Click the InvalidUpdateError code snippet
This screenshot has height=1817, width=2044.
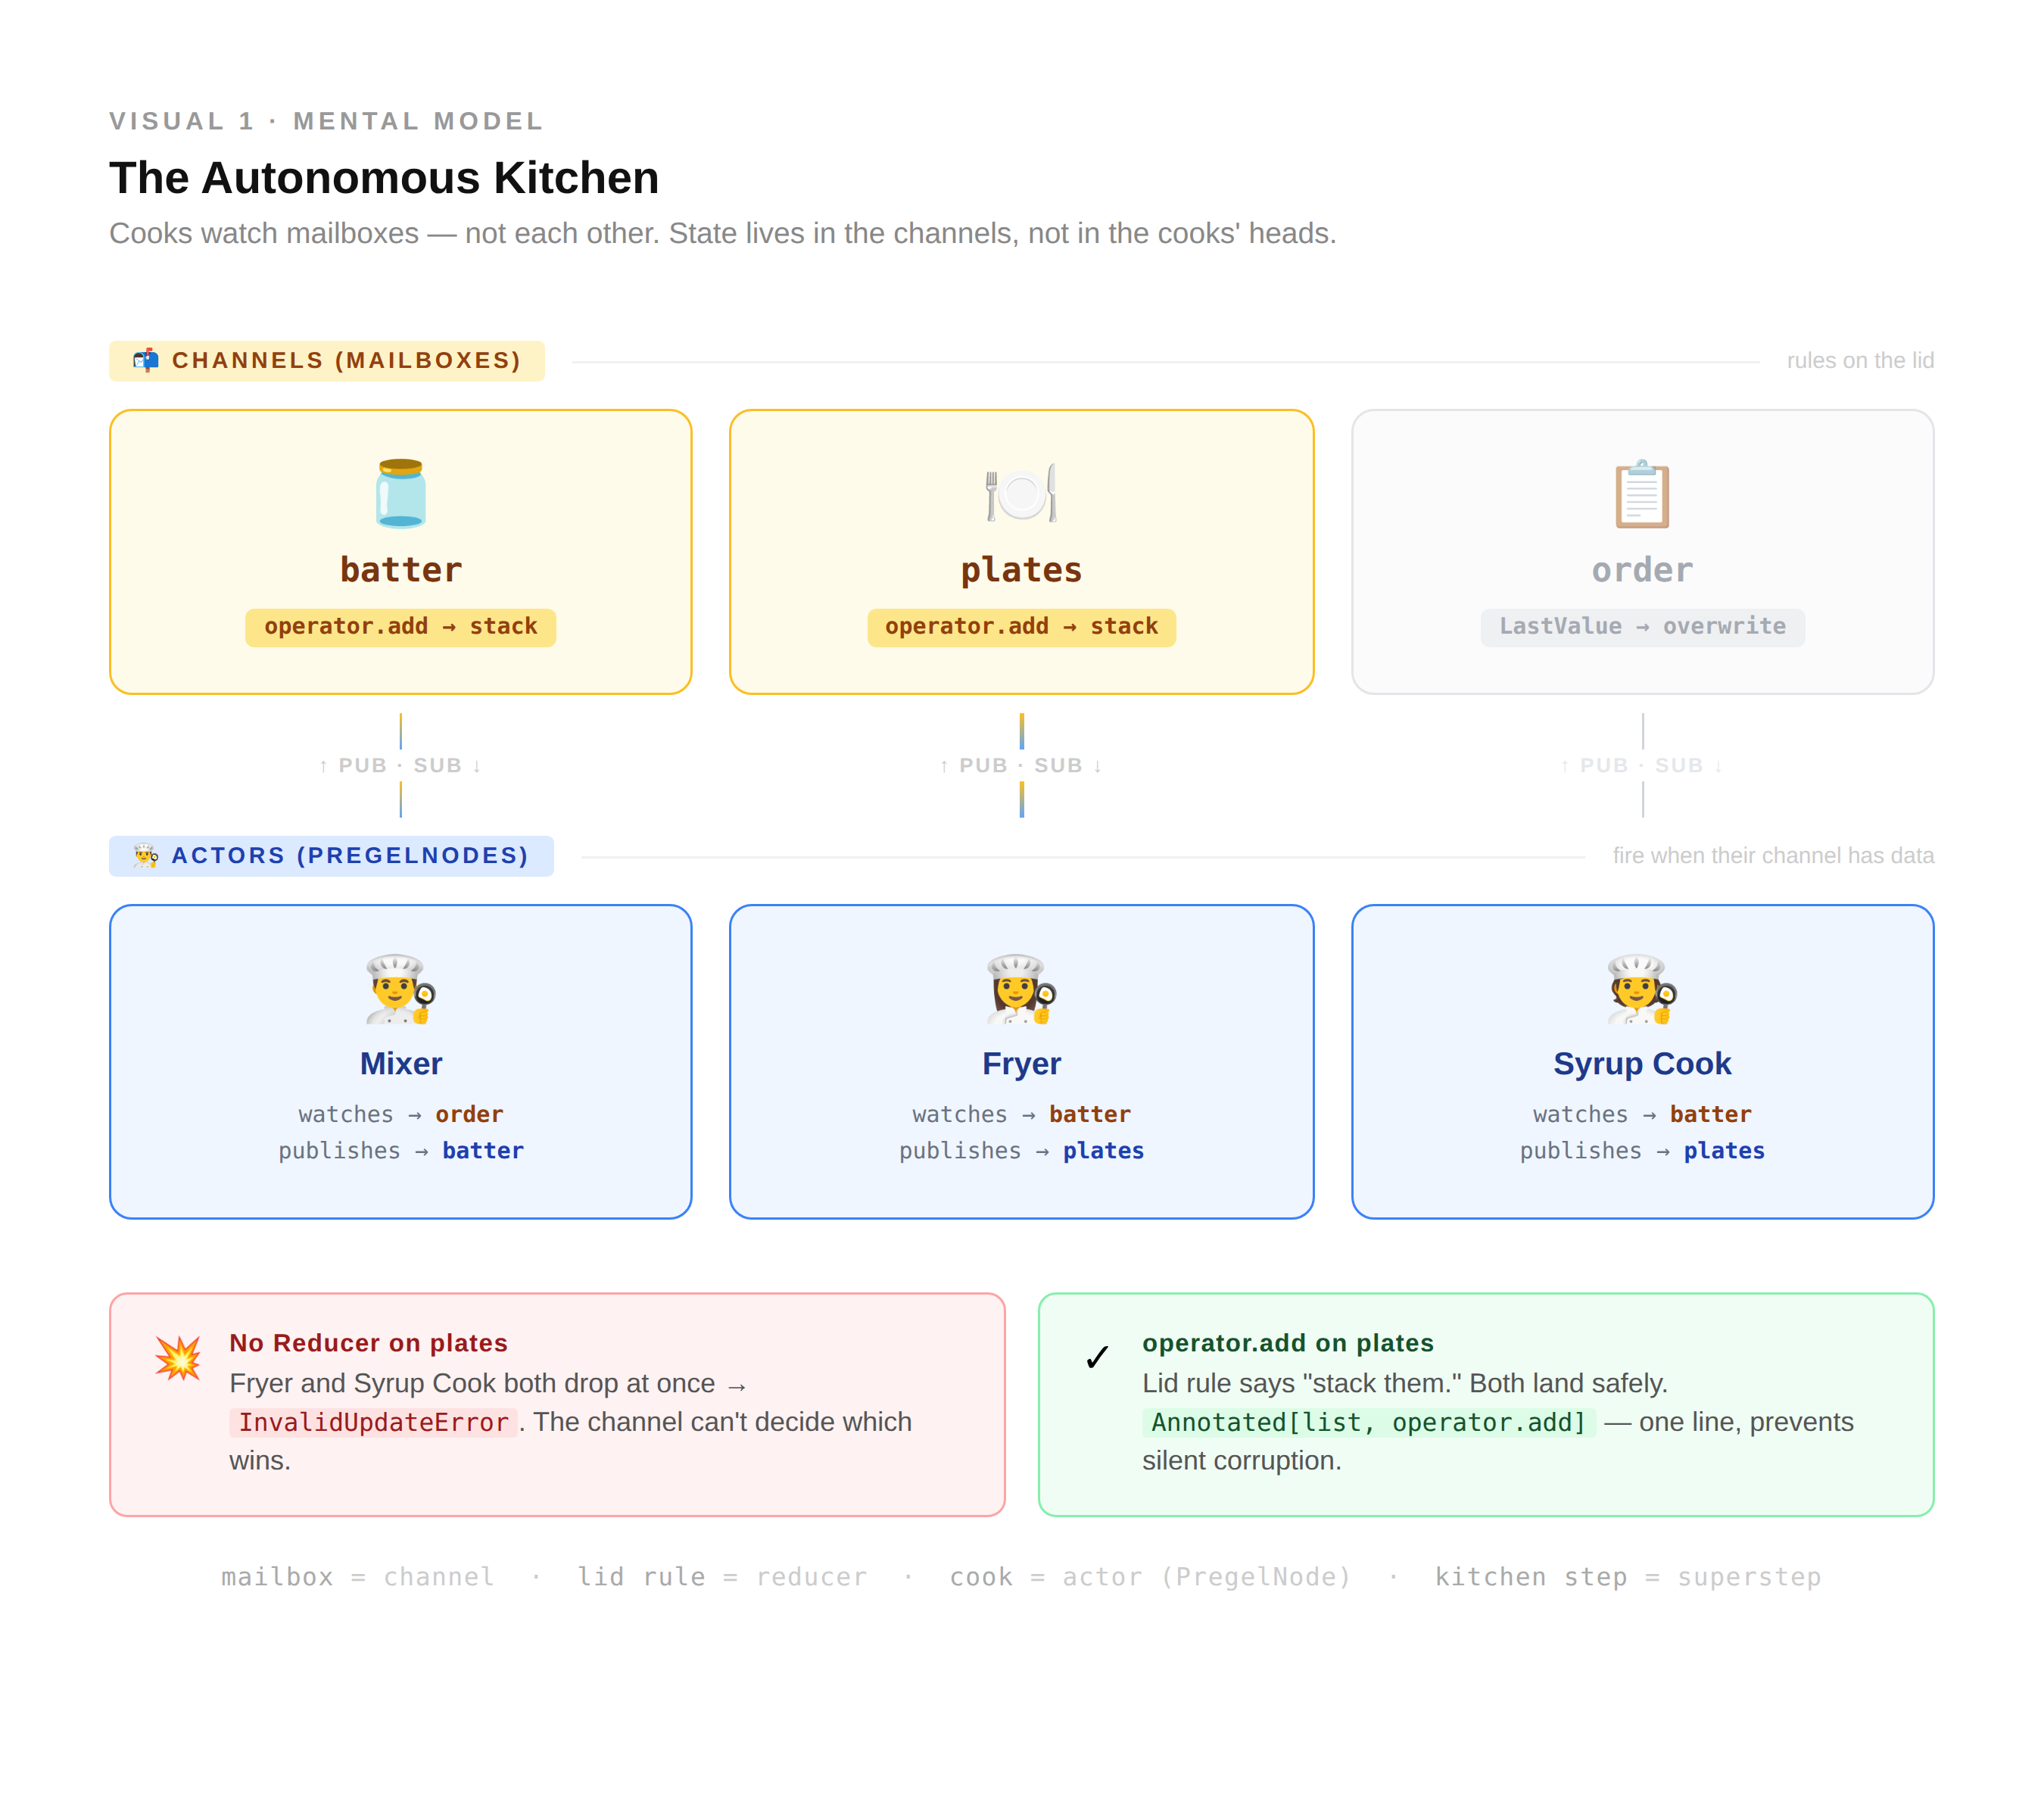pos(373,1422)
